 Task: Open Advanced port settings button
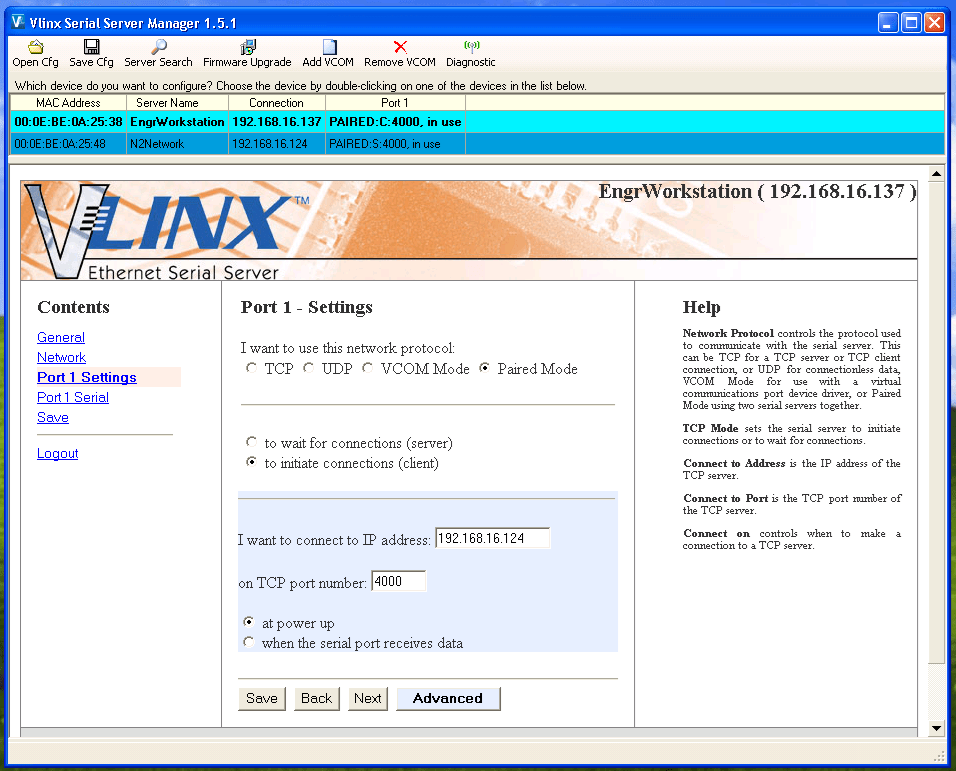448,698
